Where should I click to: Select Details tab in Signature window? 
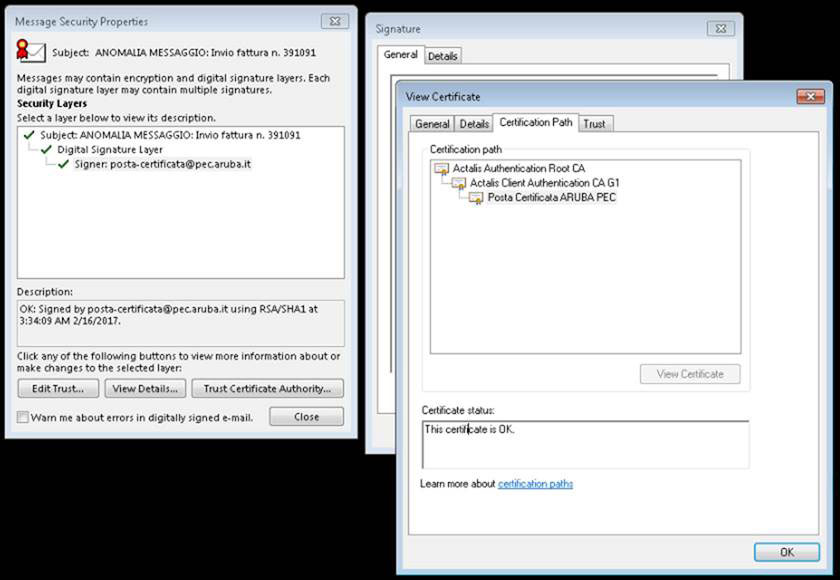click(442, 56)
